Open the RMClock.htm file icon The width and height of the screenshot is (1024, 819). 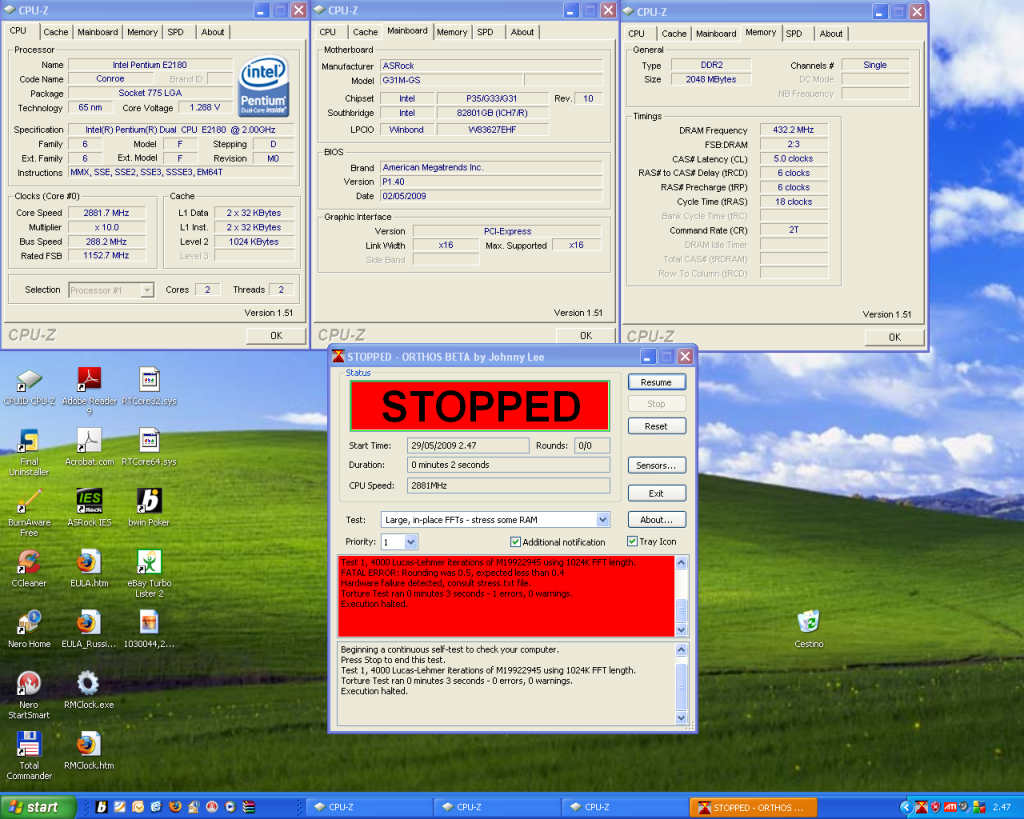[x=89, y=750]
